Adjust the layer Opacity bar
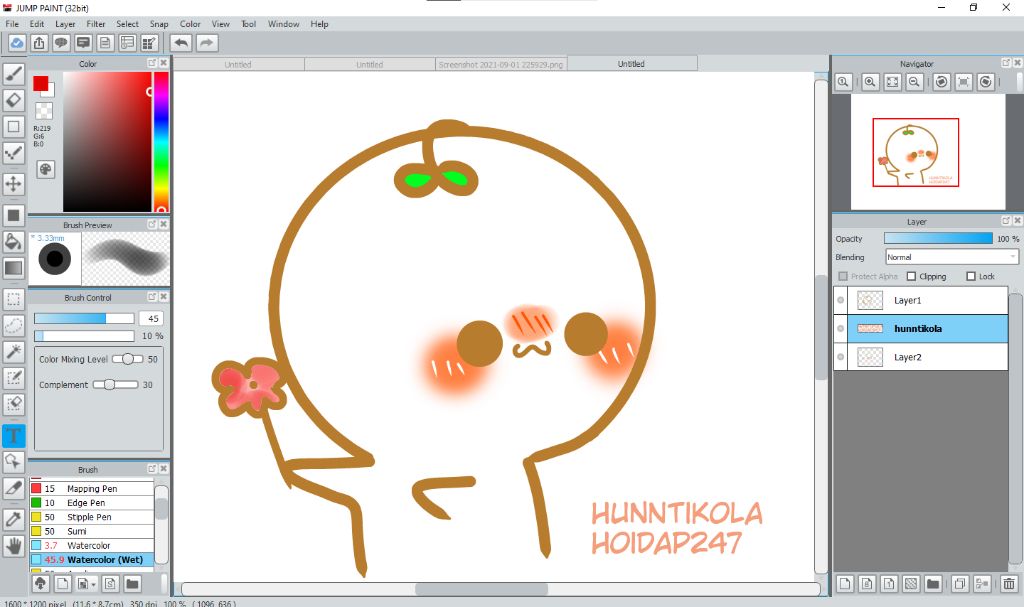Image resolution: width=1024 pixels, height=607 pixels. click(x=938, y=238)
